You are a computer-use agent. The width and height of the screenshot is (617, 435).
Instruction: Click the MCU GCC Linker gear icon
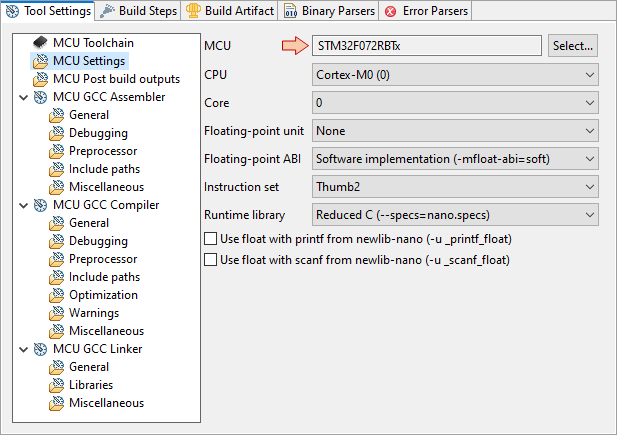point(41,349)
